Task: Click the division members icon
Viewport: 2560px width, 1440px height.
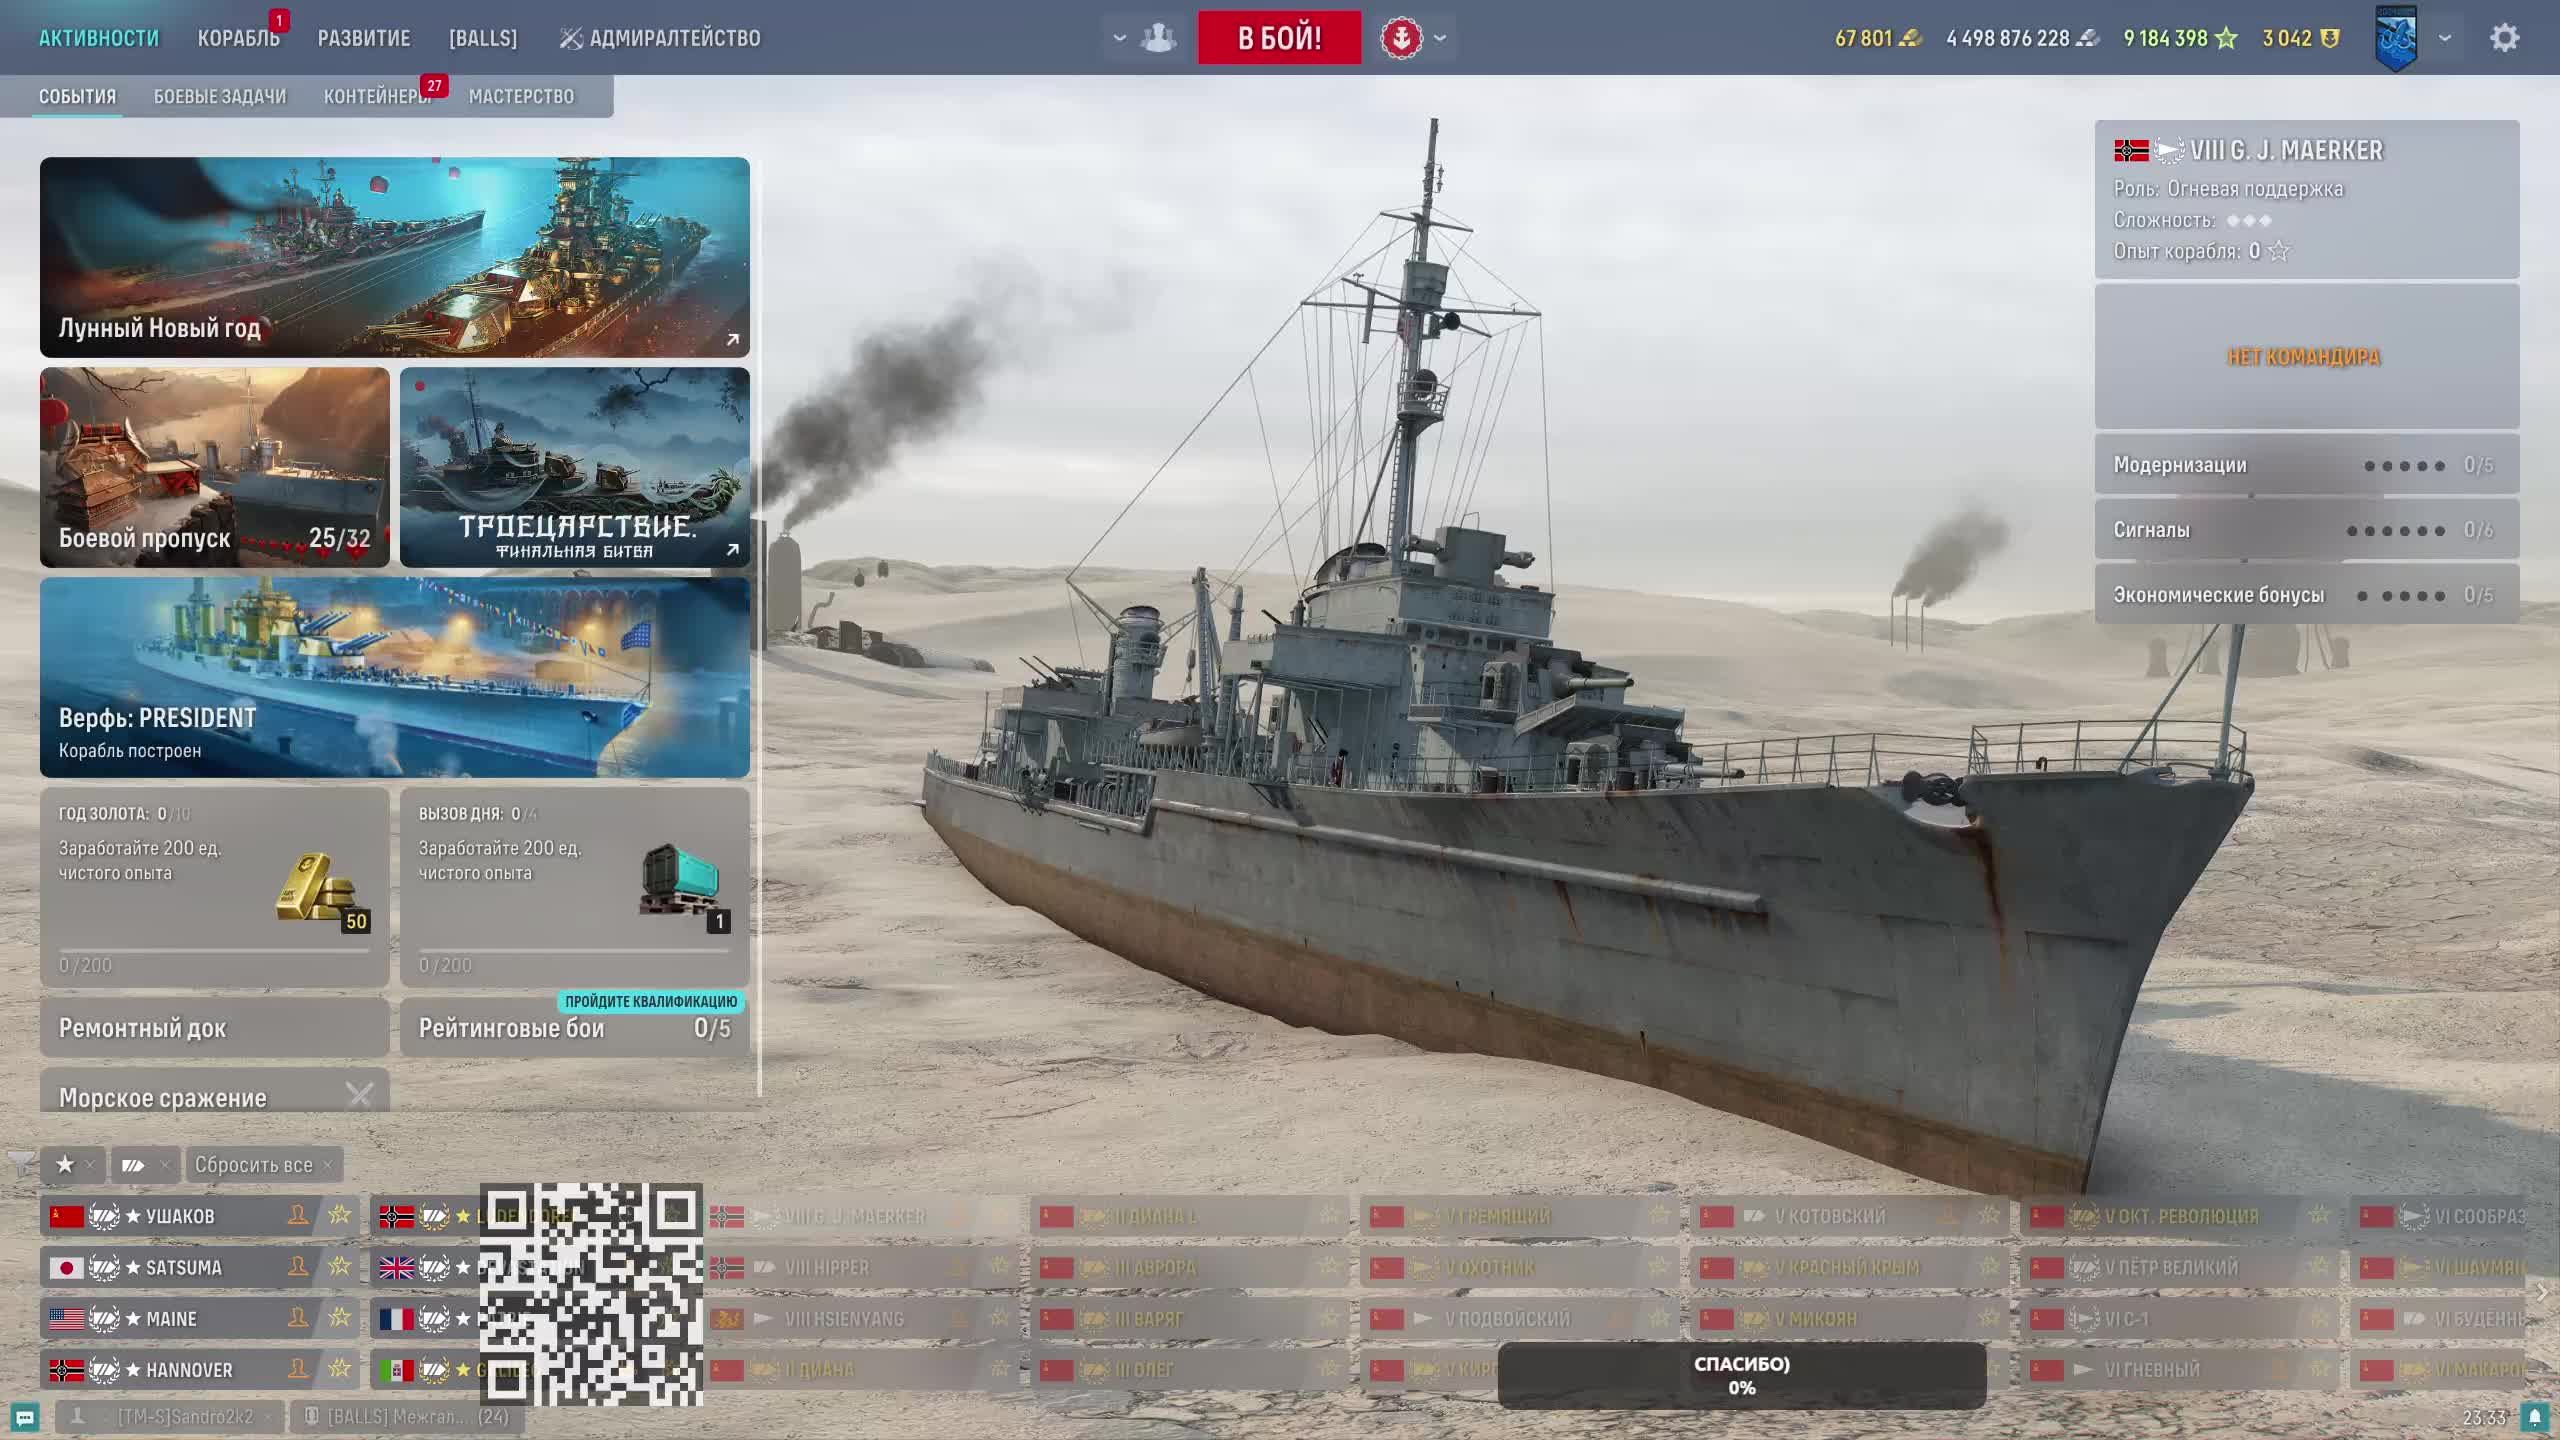Action: coord(1159,38)
